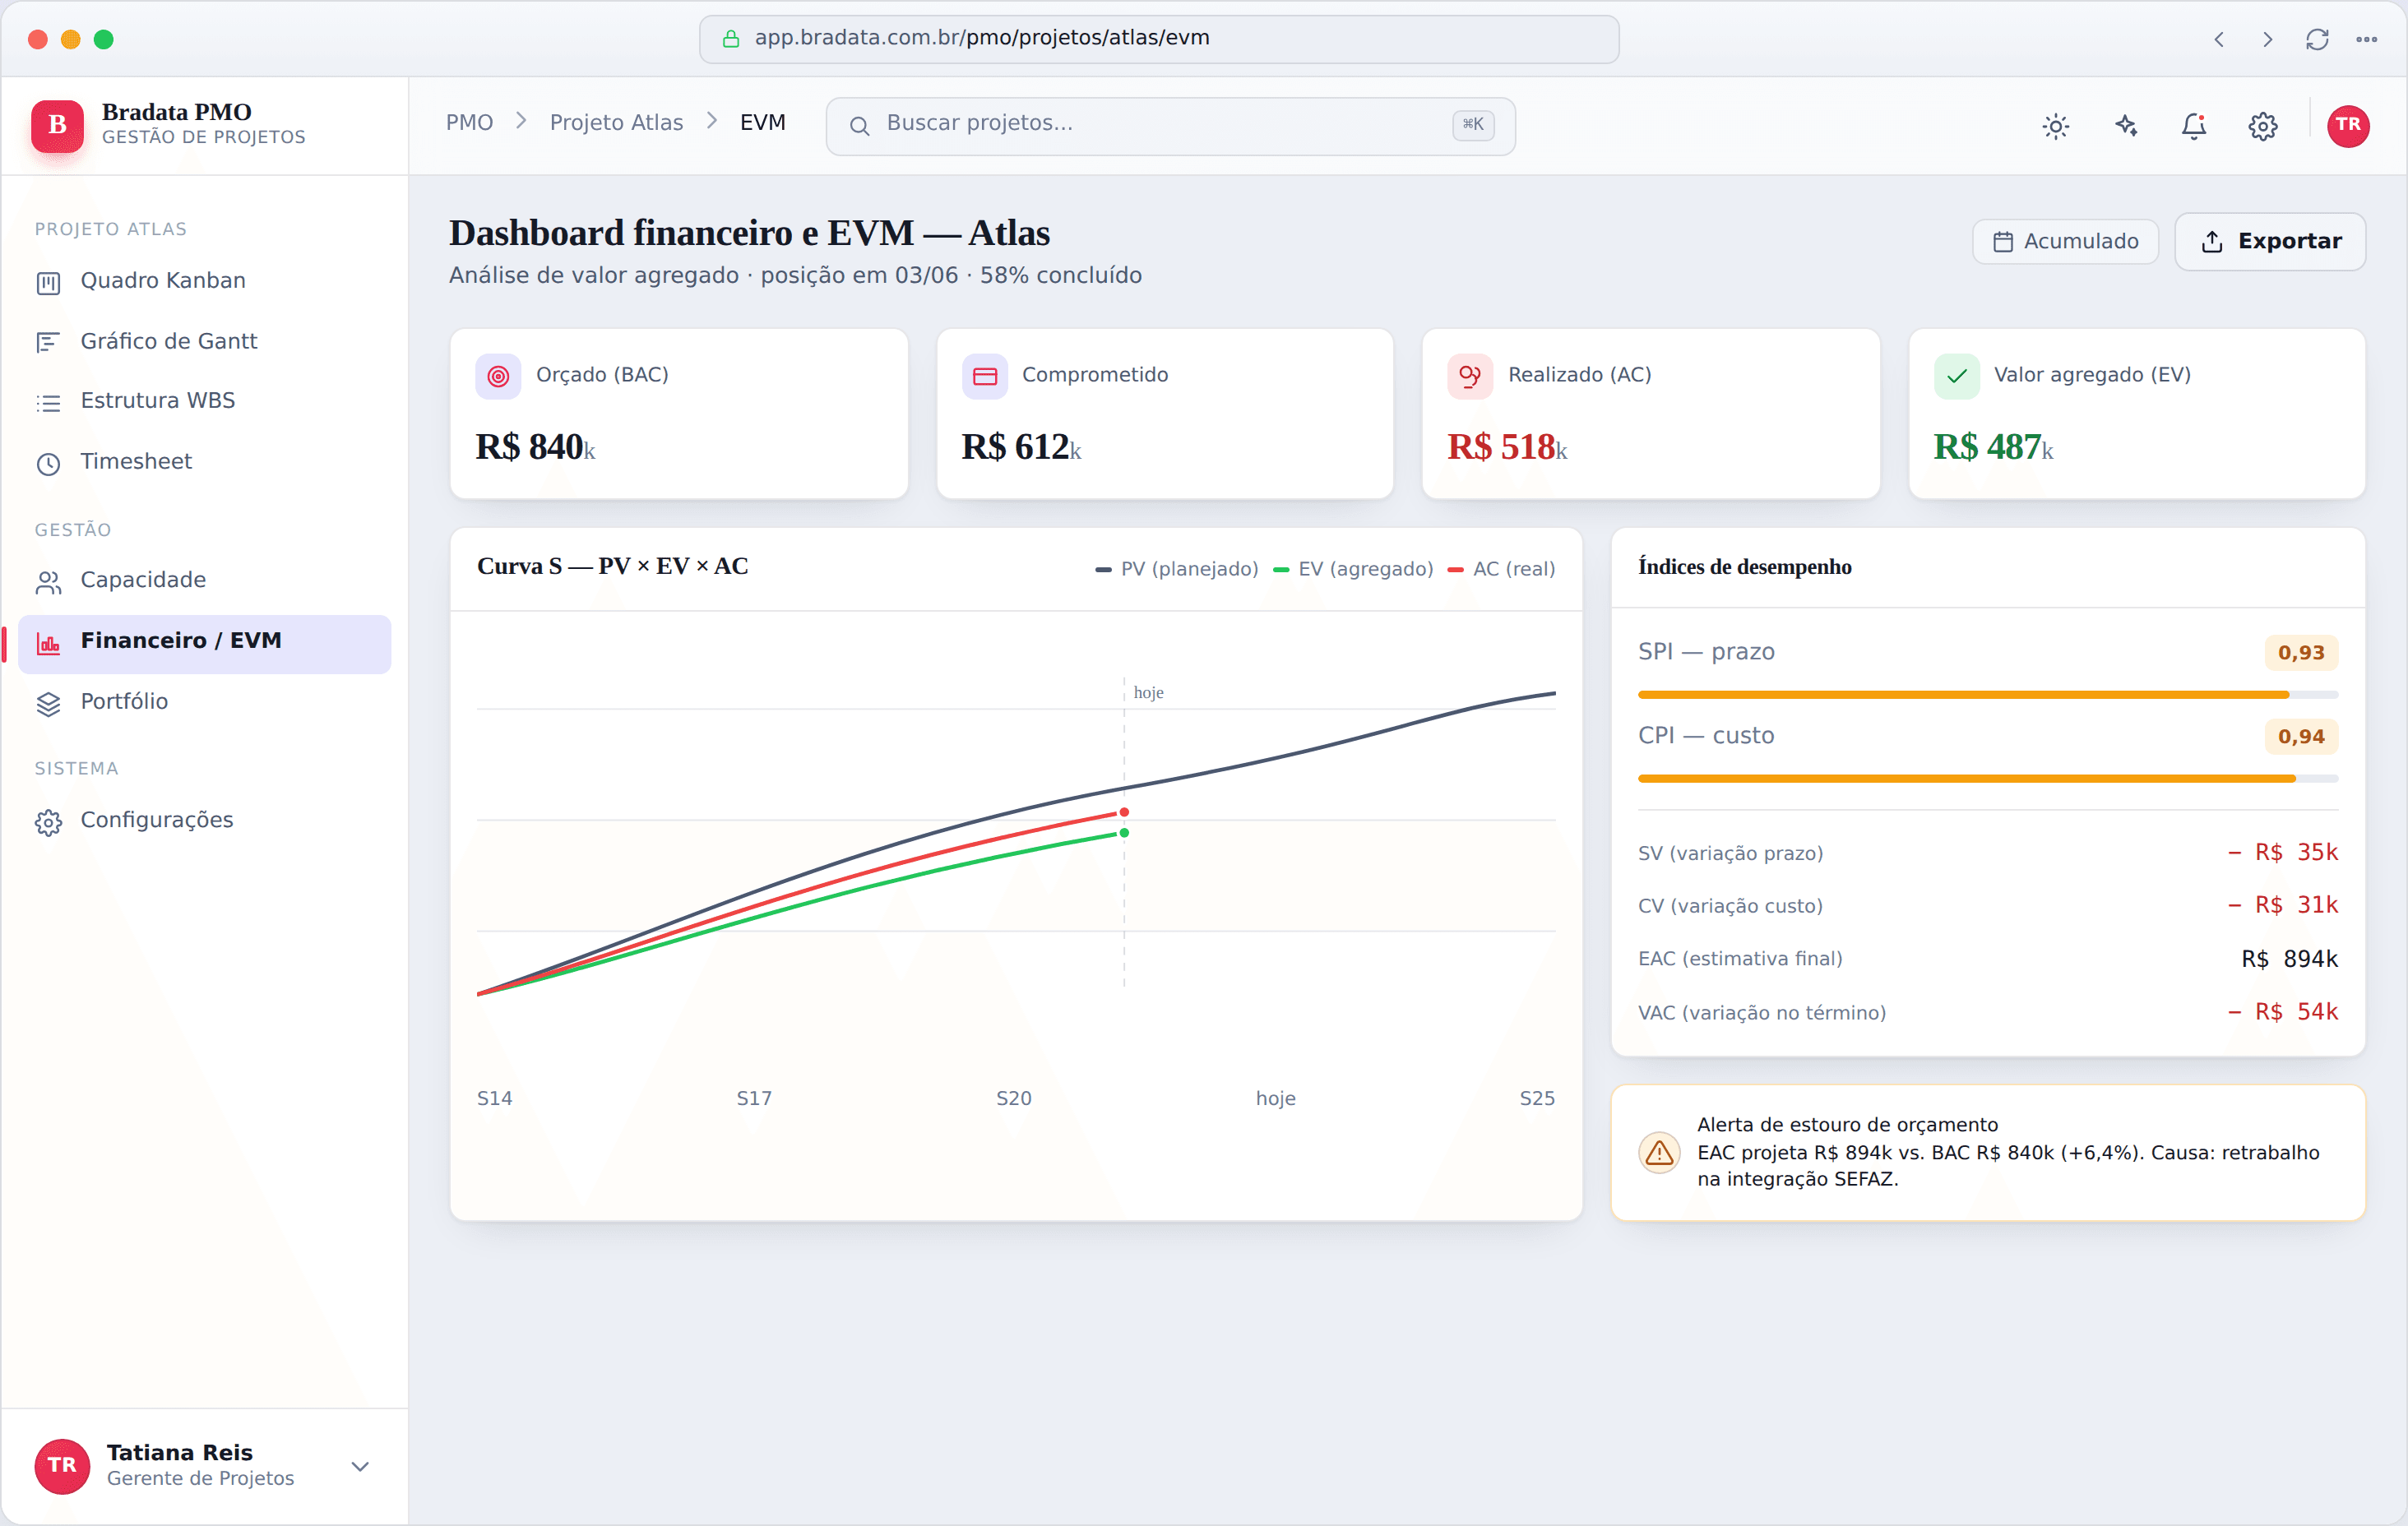Click the R$ 840k budget value
The image size is (2408, 1526).
(535, 448)
